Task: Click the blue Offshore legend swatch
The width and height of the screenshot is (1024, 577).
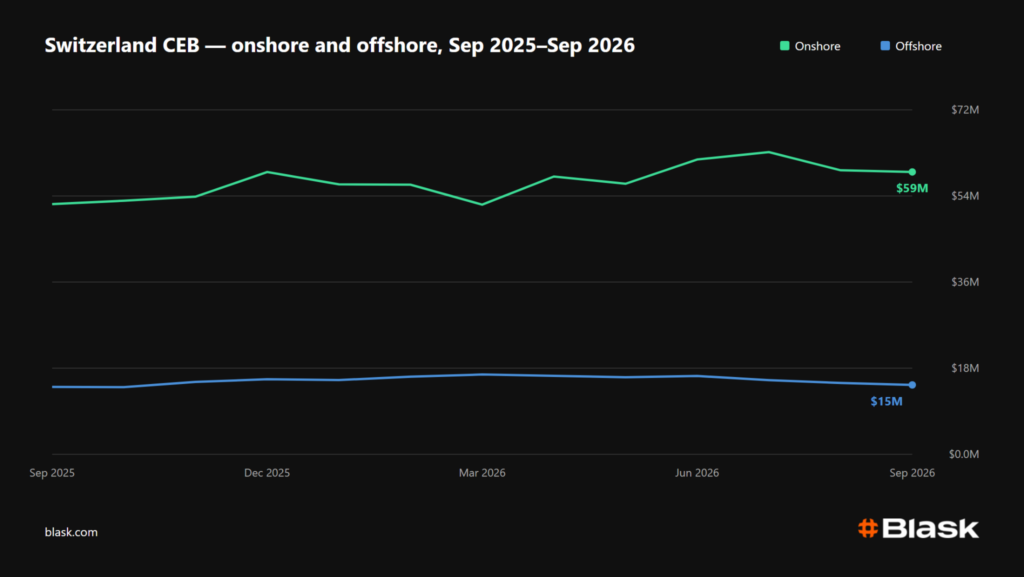Action: [x=885, y=46]
